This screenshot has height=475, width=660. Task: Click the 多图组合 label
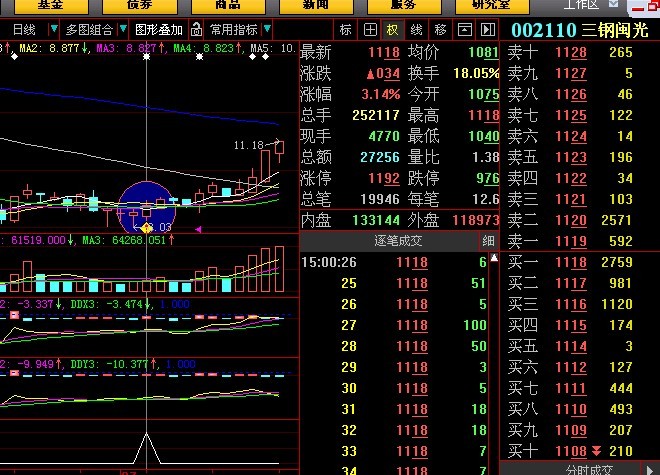coord(89,29)
